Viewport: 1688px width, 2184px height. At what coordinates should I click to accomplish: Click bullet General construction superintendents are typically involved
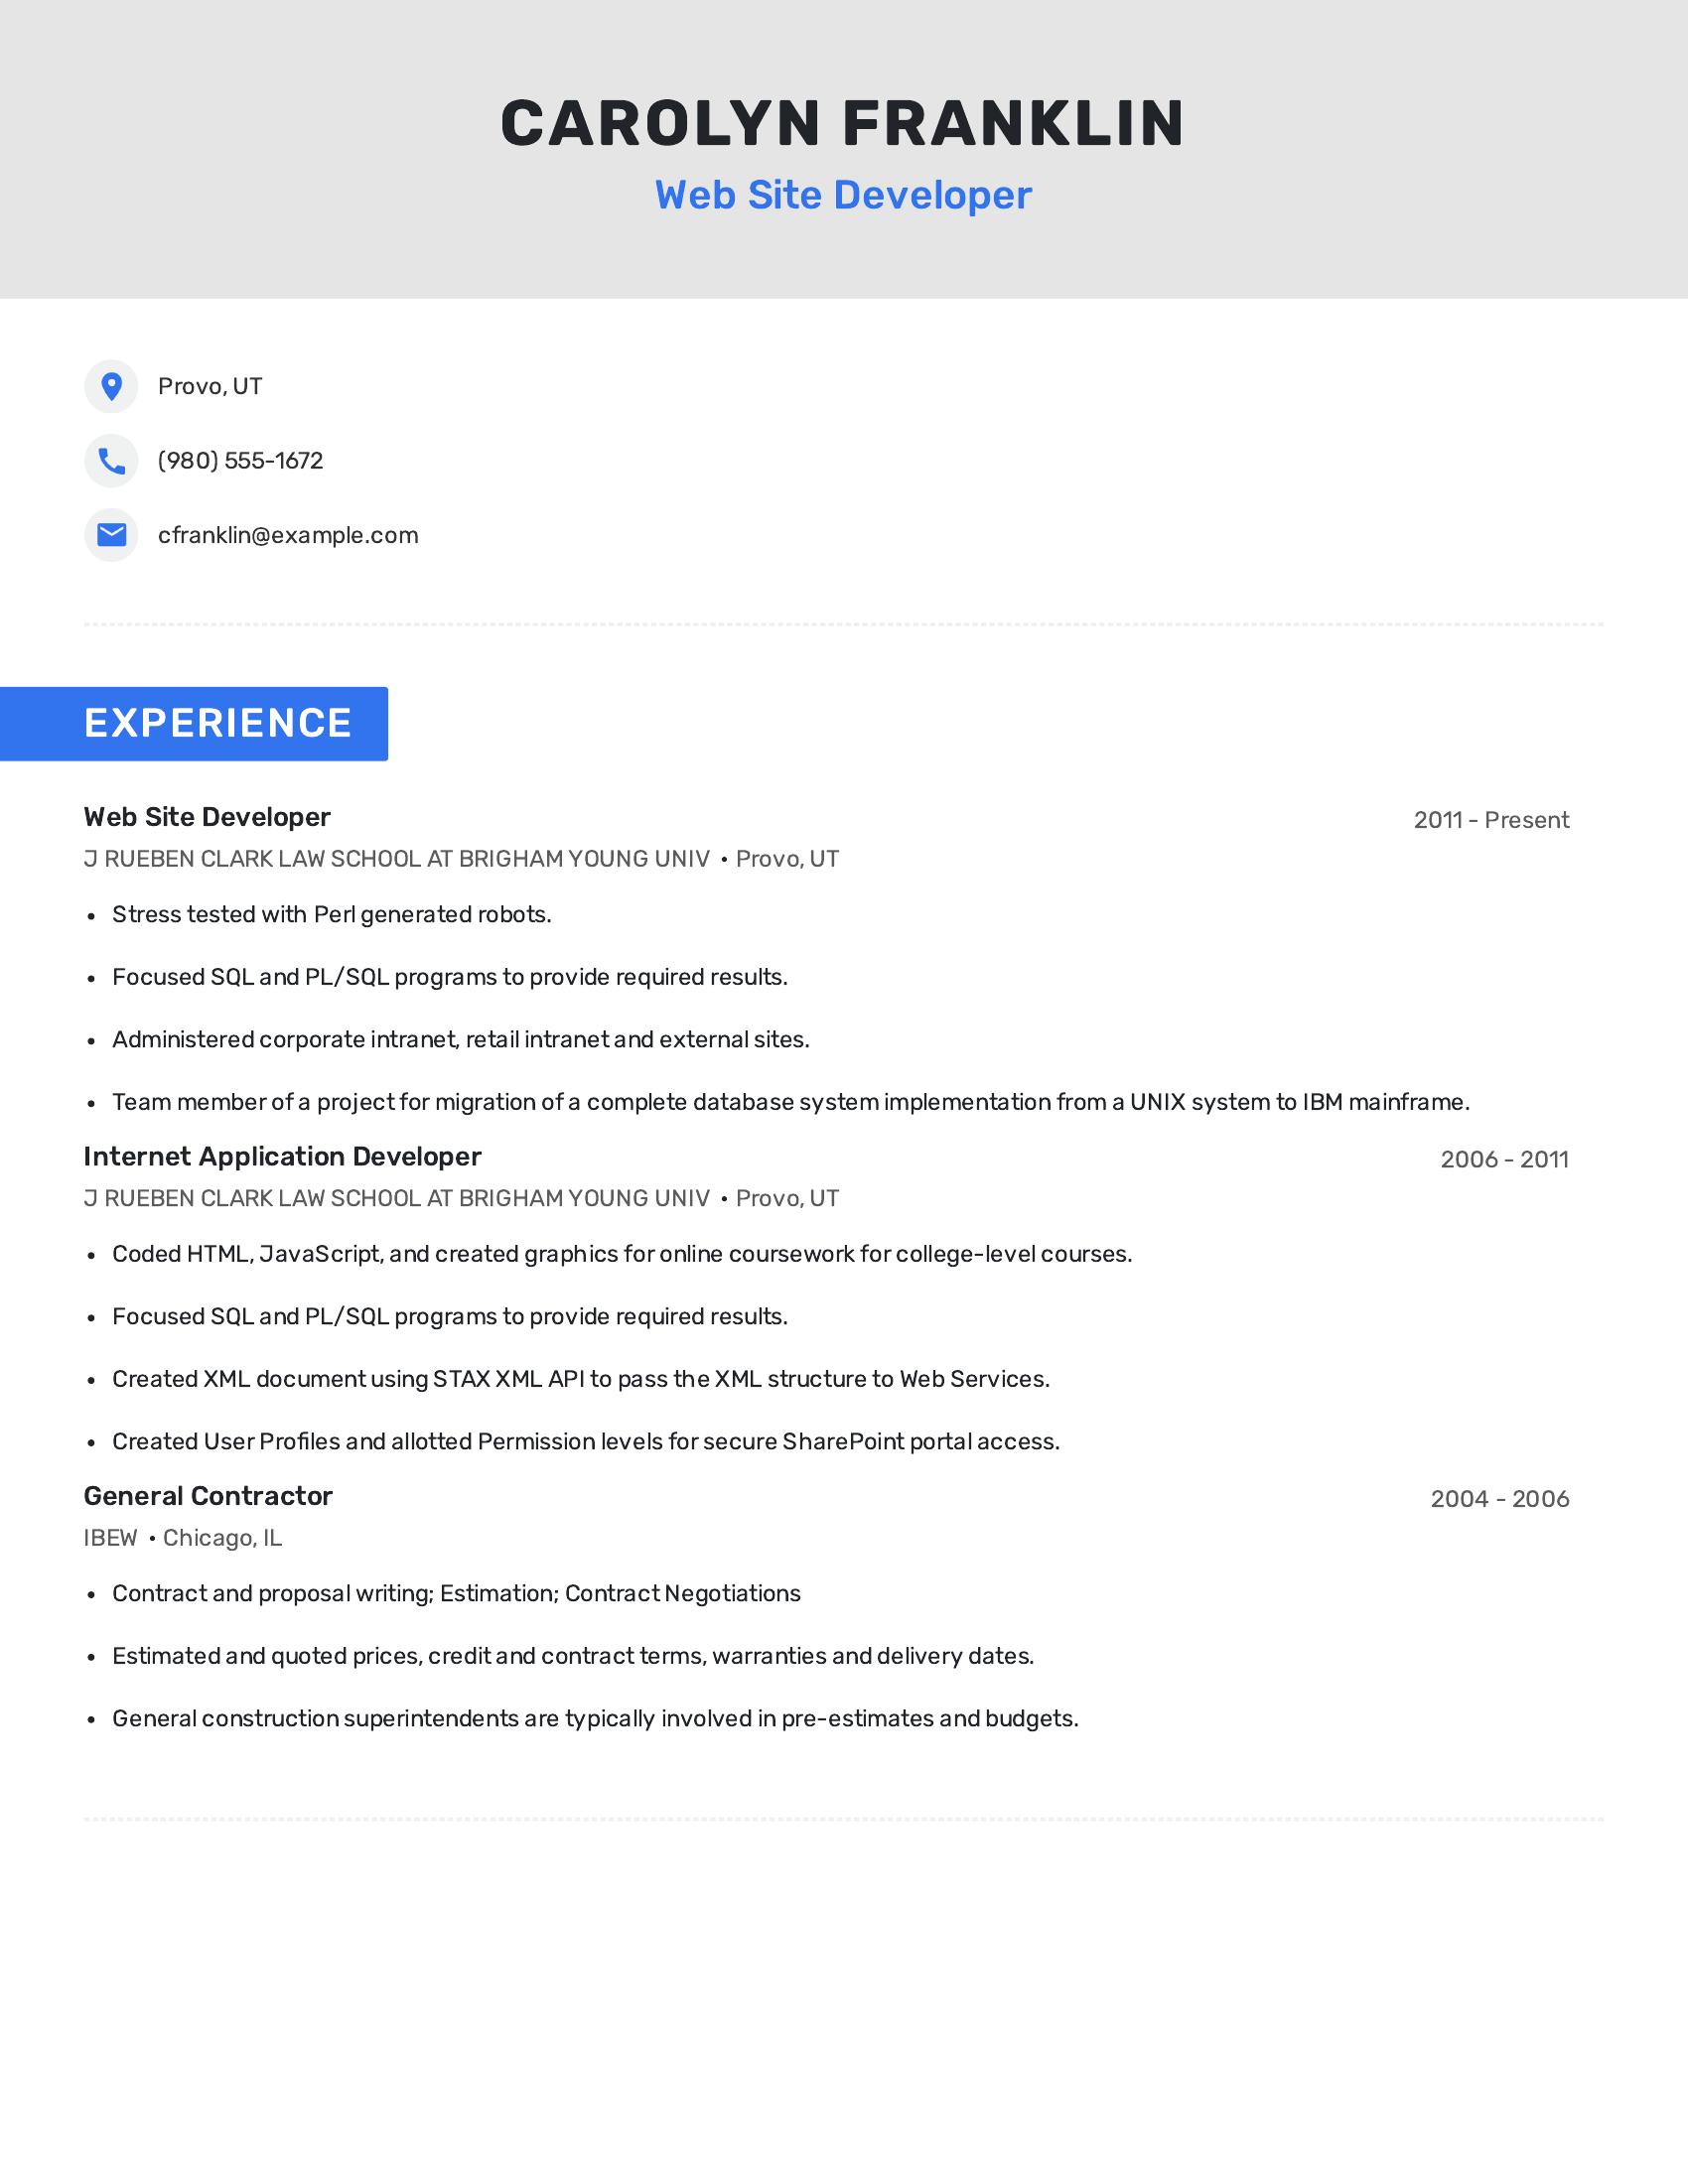click(596, 1719)
